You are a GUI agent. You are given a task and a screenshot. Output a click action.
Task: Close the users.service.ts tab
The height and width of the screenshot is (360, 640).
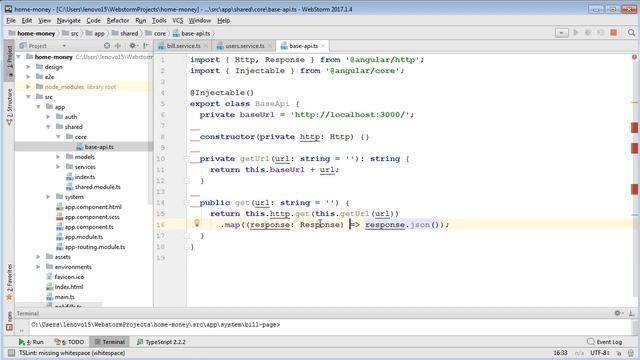click(269, 46)
